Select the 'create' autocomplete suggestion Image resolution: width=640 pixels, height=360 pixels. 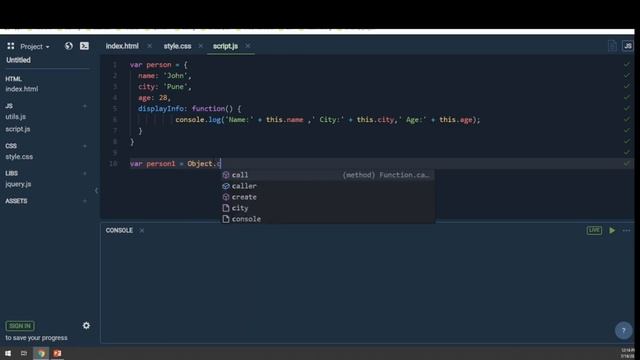[328, 197]
